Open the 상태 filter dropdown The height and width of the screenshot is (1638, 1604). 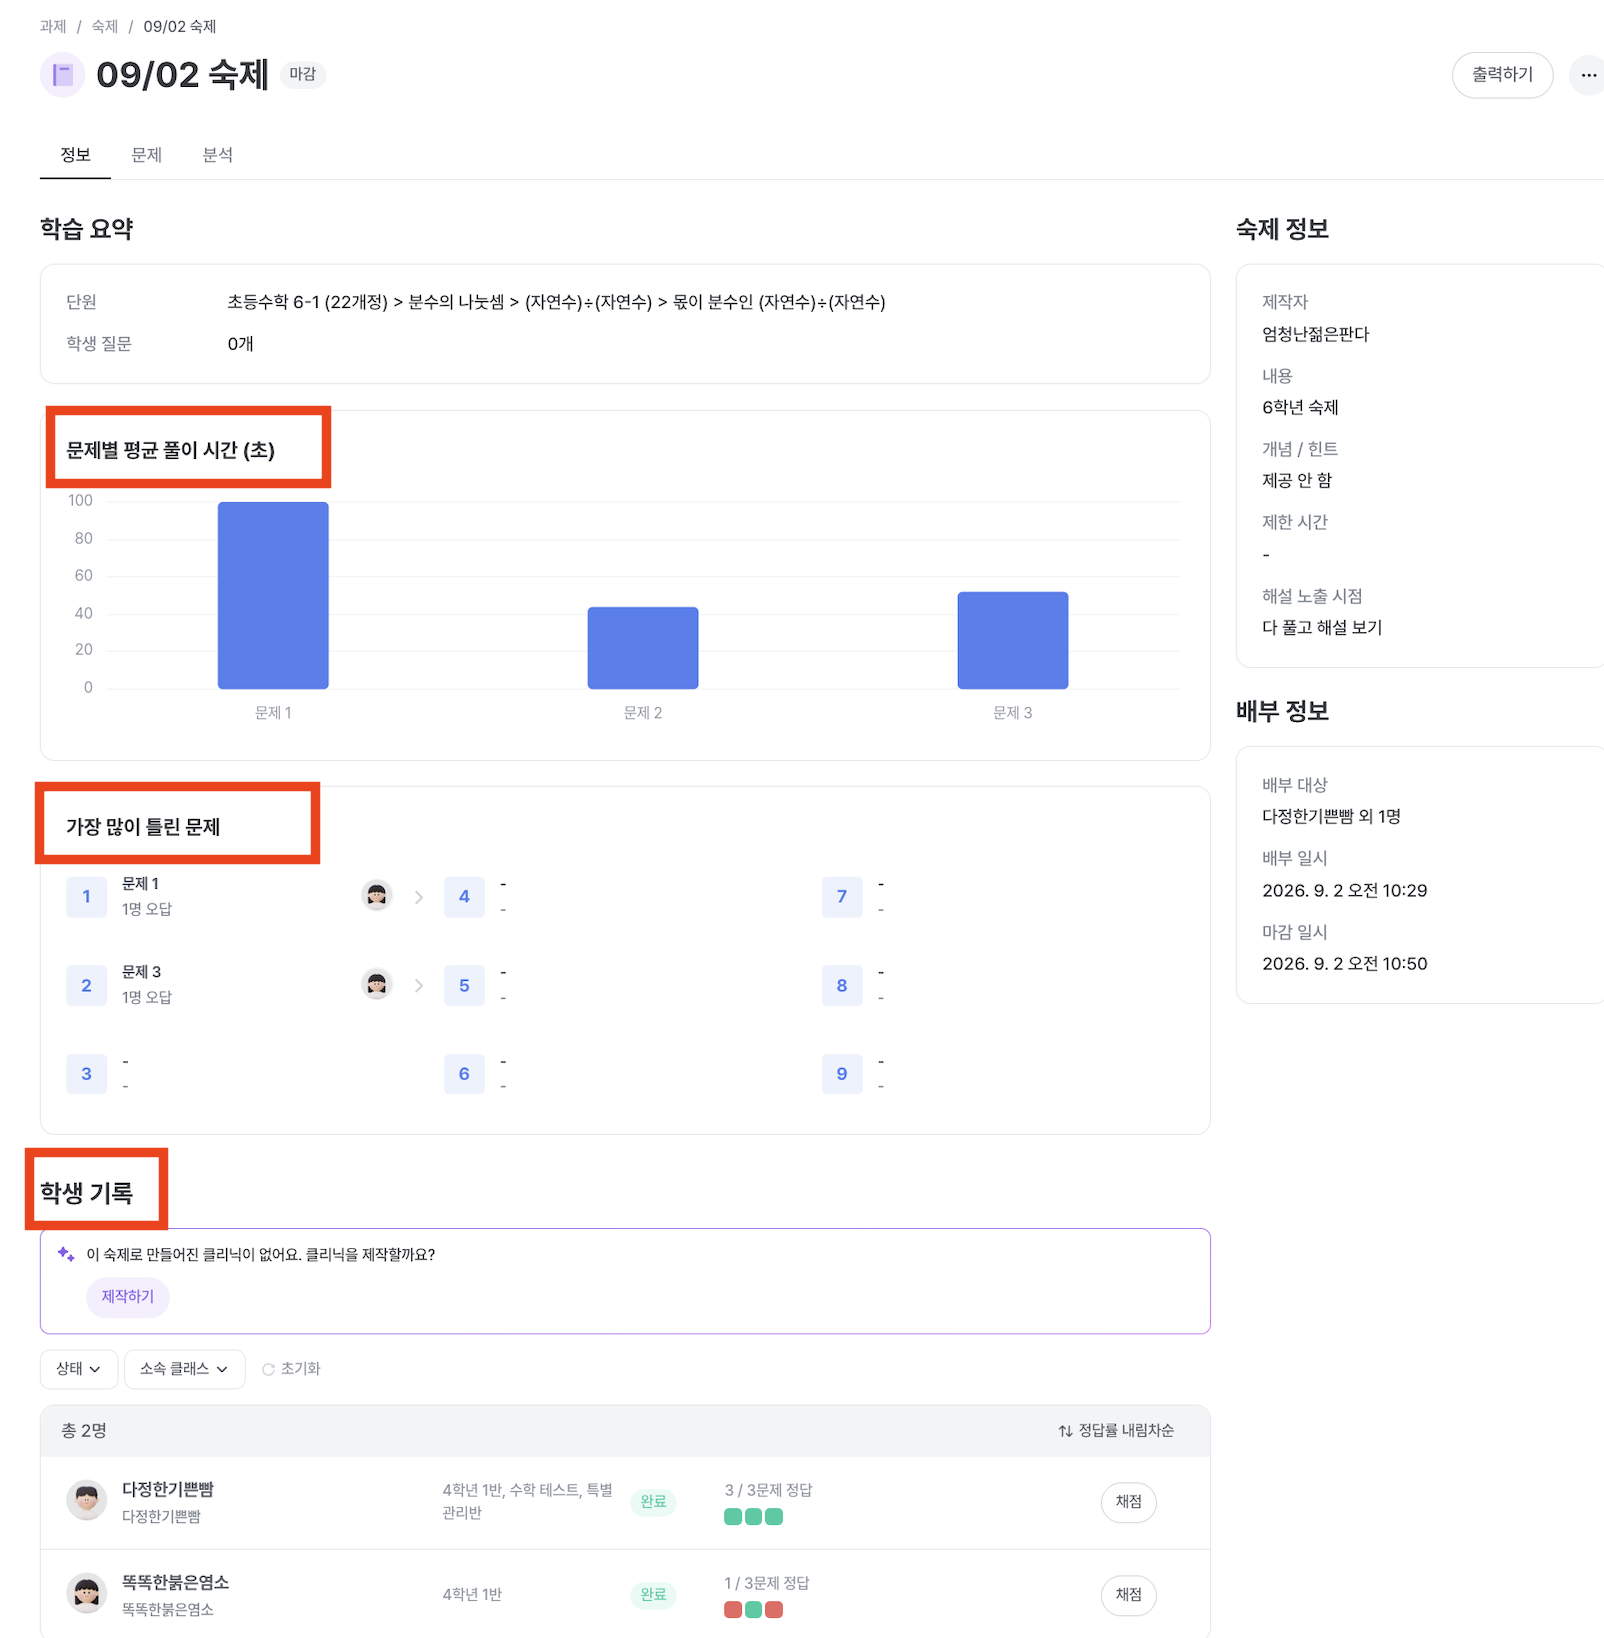click(79, 1369)
